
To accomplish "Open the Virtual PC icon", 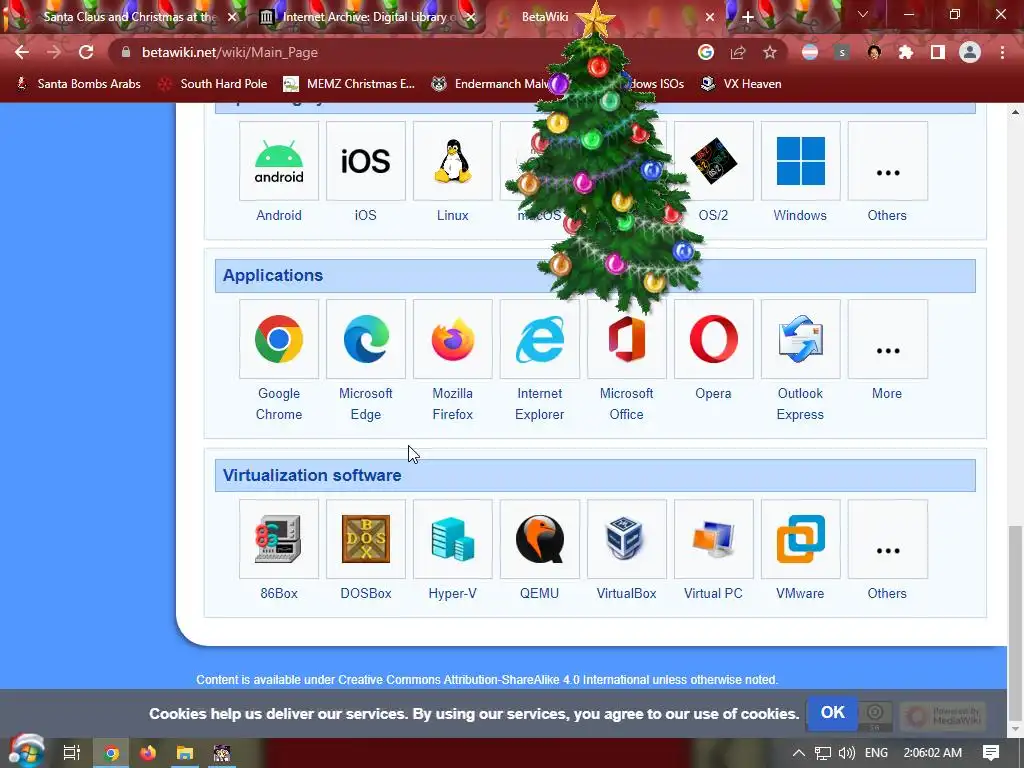I will [713, 539].
